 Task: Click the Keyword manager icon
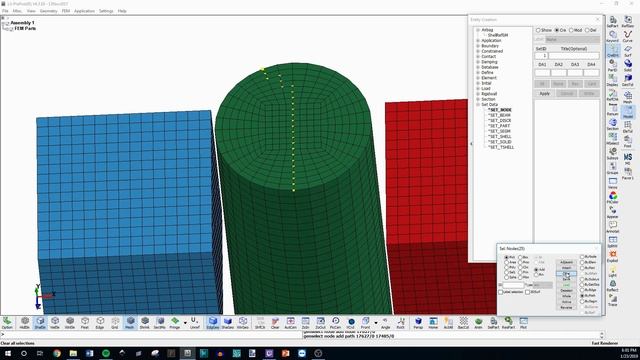point(613,37)
